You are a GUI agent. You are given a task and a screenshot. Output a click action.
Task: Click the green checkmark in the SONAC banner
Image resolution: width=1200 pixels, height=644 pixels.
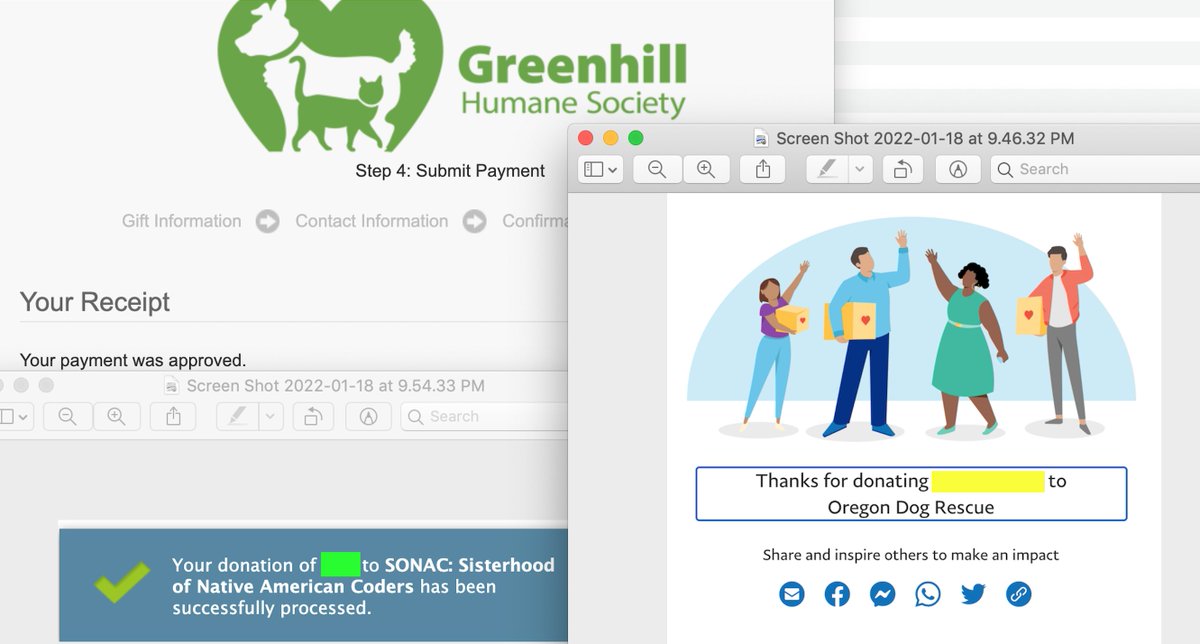pyautogui.click(x=122, y=582)
